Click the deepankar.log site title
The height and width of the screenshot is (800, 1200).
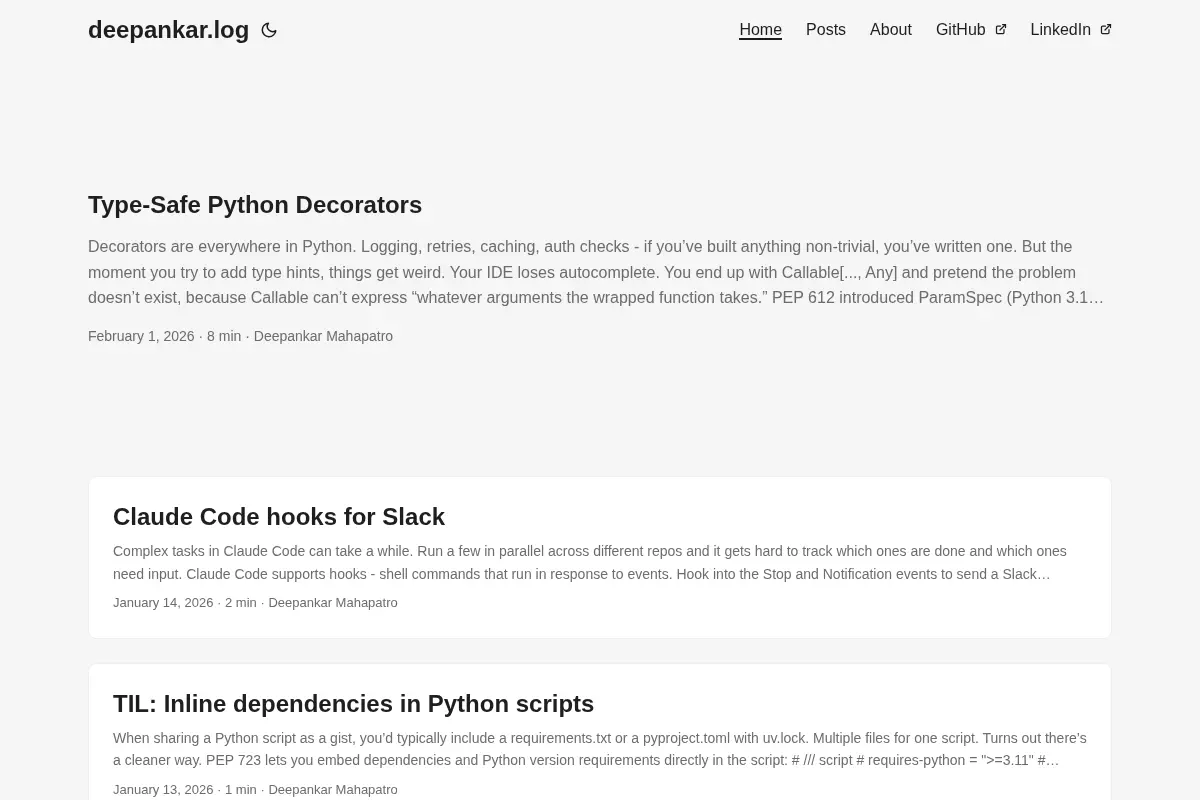tap(168, 30)
